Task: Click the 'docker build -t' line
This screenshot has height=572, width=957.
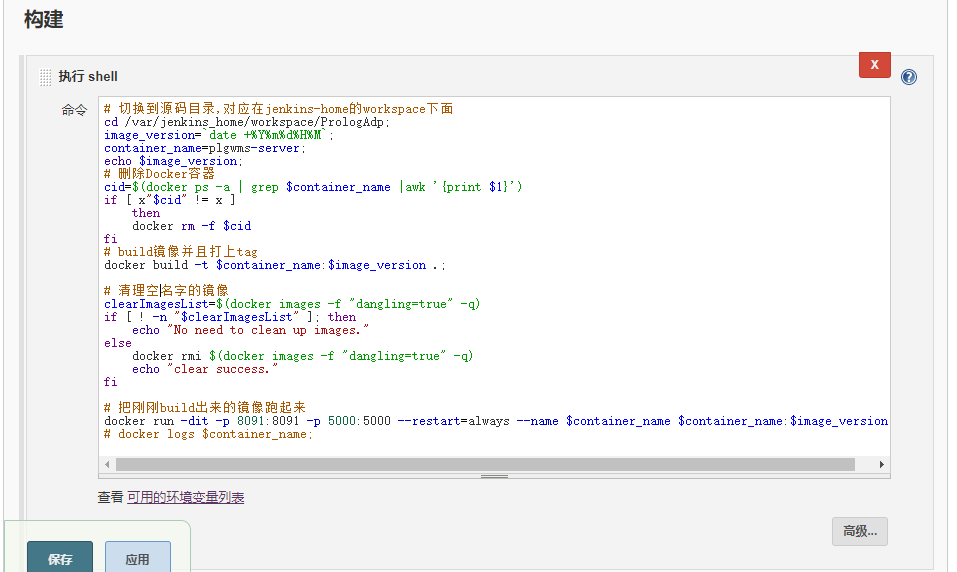Action: point(275,265)
